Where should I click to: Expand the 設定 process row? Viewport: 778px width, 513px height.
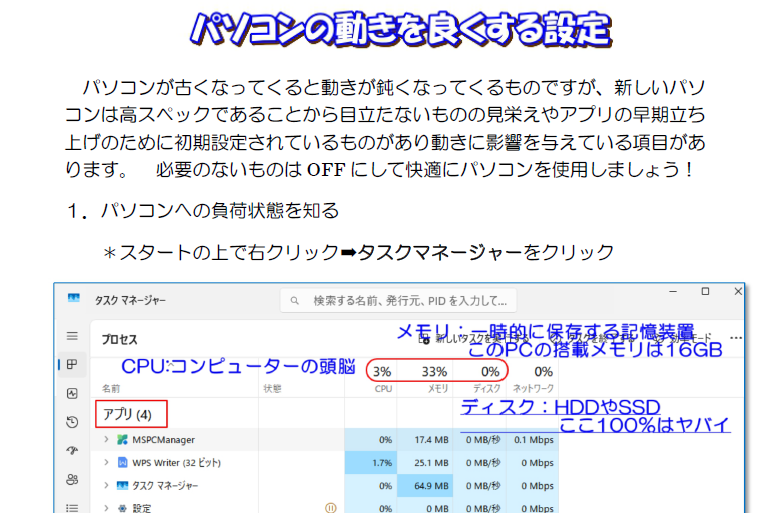pos(106,508)
